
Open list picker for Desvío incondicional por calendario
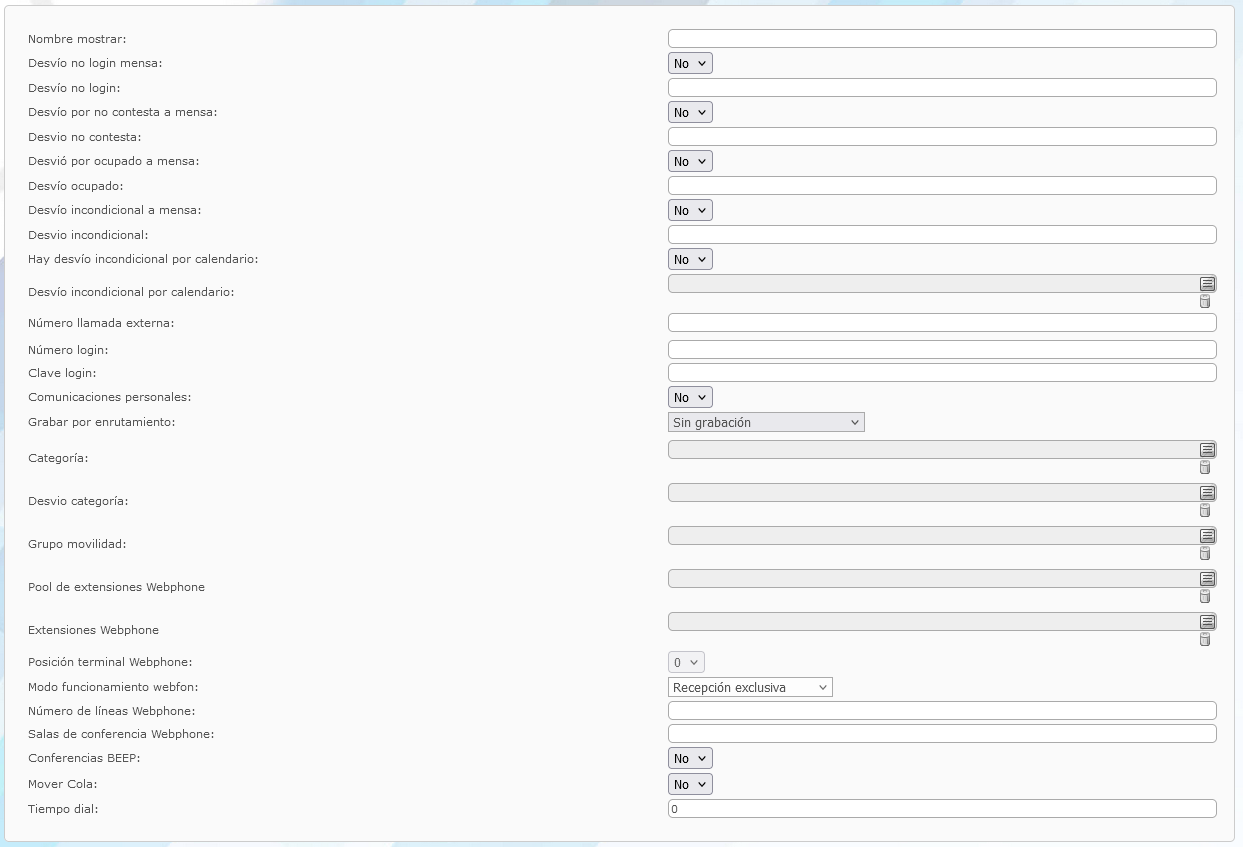click(1207, 284)
